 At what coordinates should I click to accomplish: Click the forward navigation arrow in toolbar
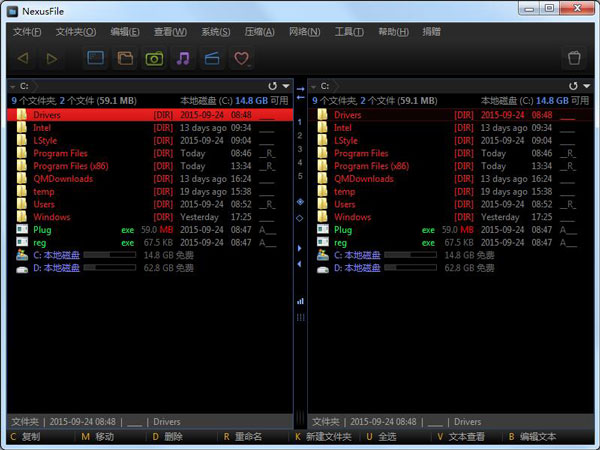pos(52,59)
